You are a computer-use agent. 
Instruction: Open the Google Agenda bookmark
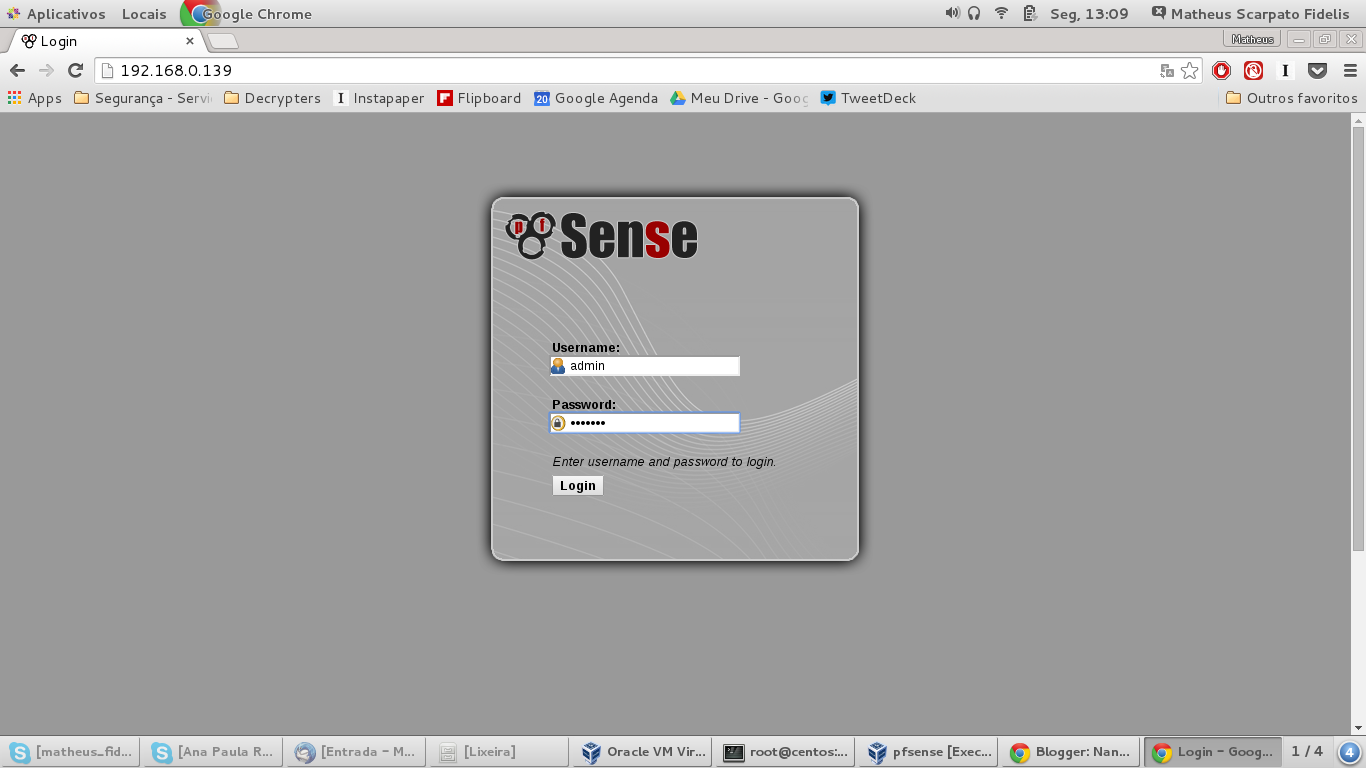click(596, 98)
